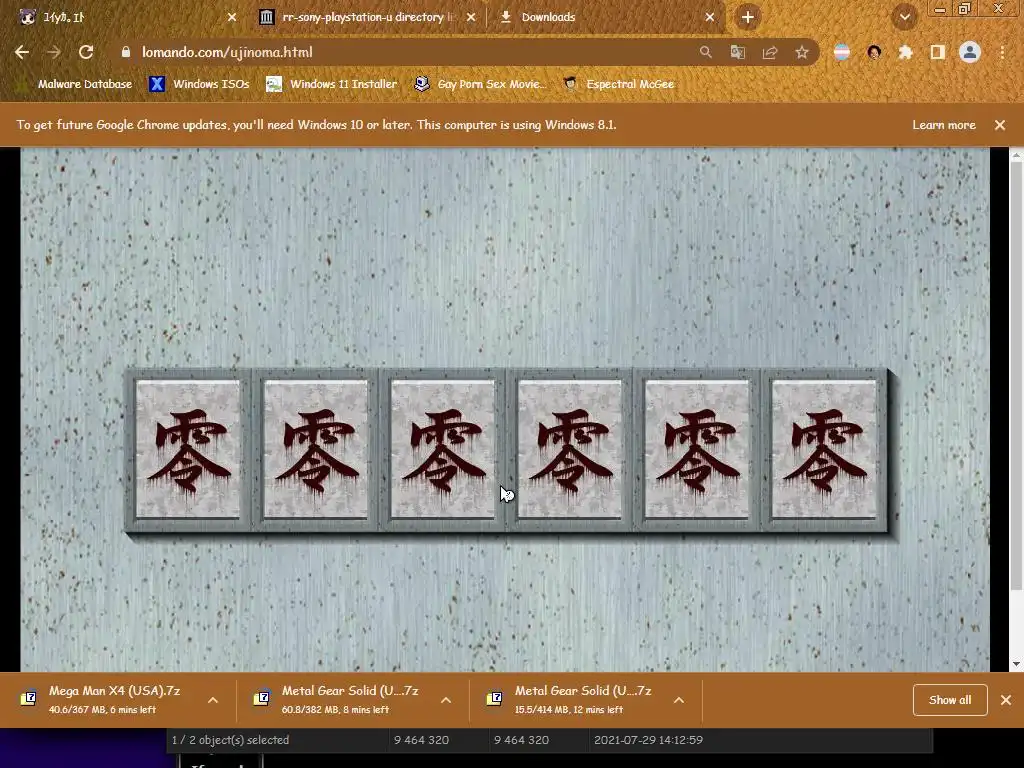Open the Espectral McGee bookmark
This screenshot has width=1024, height=768.
coord(619,84)
